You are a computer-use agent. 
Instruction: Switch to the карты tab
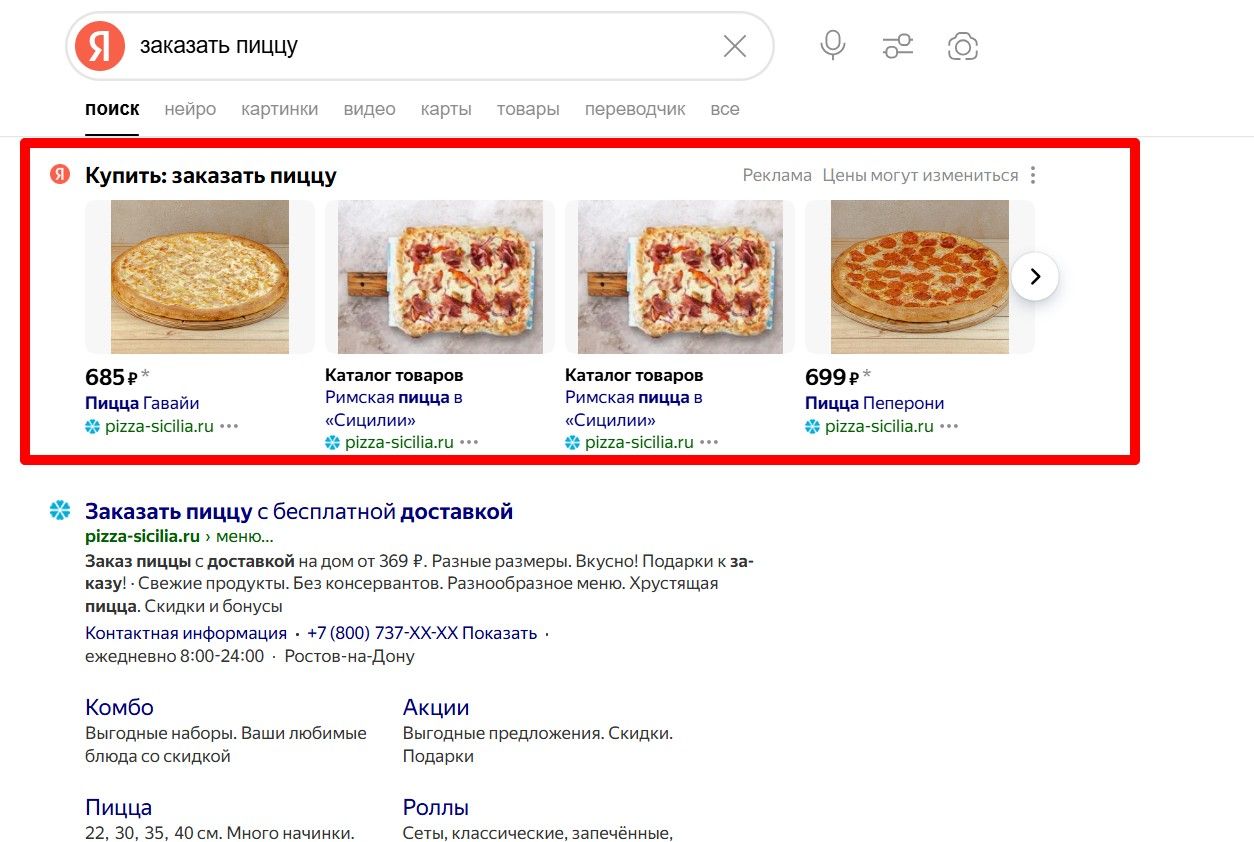click(x=445, y=109)
